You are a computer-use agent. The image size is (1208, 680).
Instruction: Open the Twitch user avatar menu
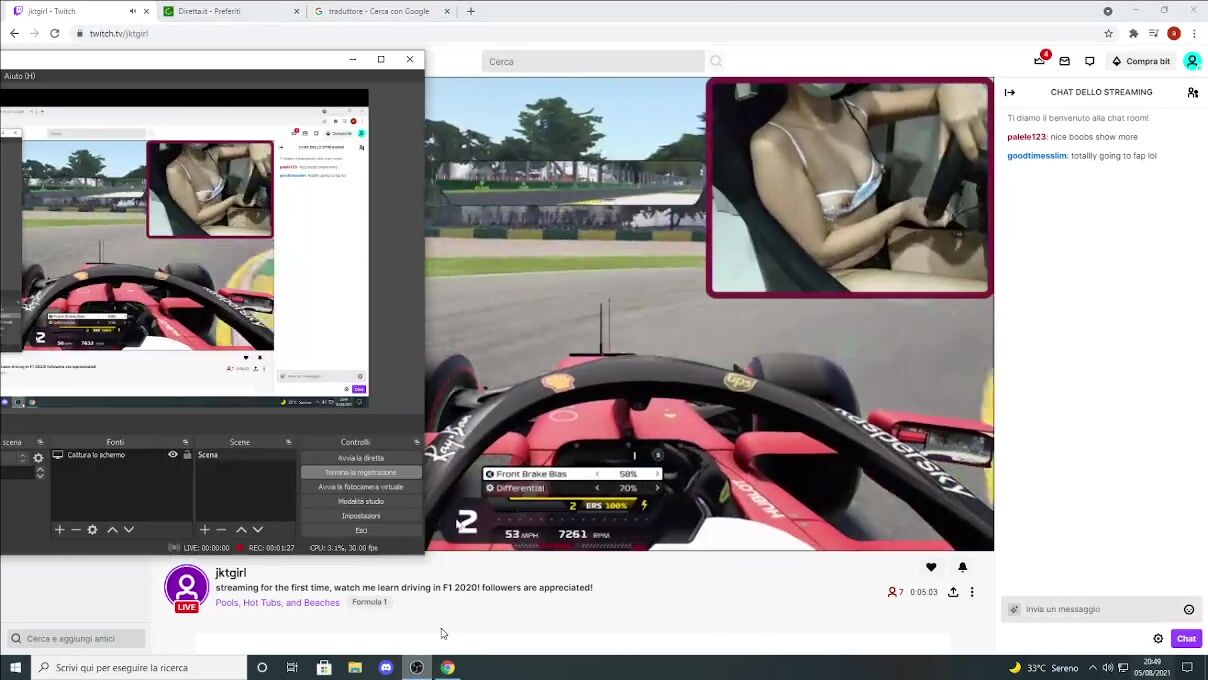1192,61
